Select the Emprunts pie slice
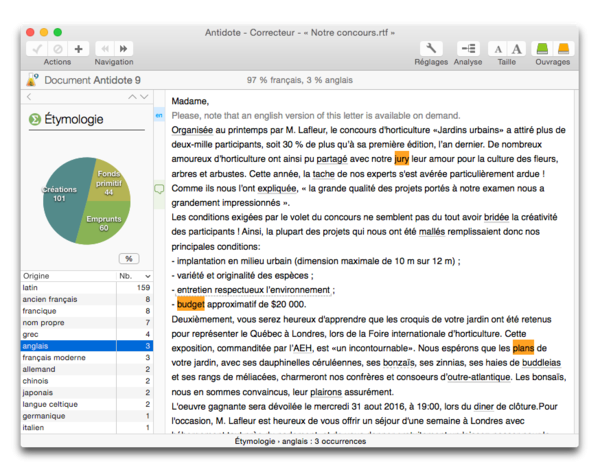600x472 pixels. point(103,222)
